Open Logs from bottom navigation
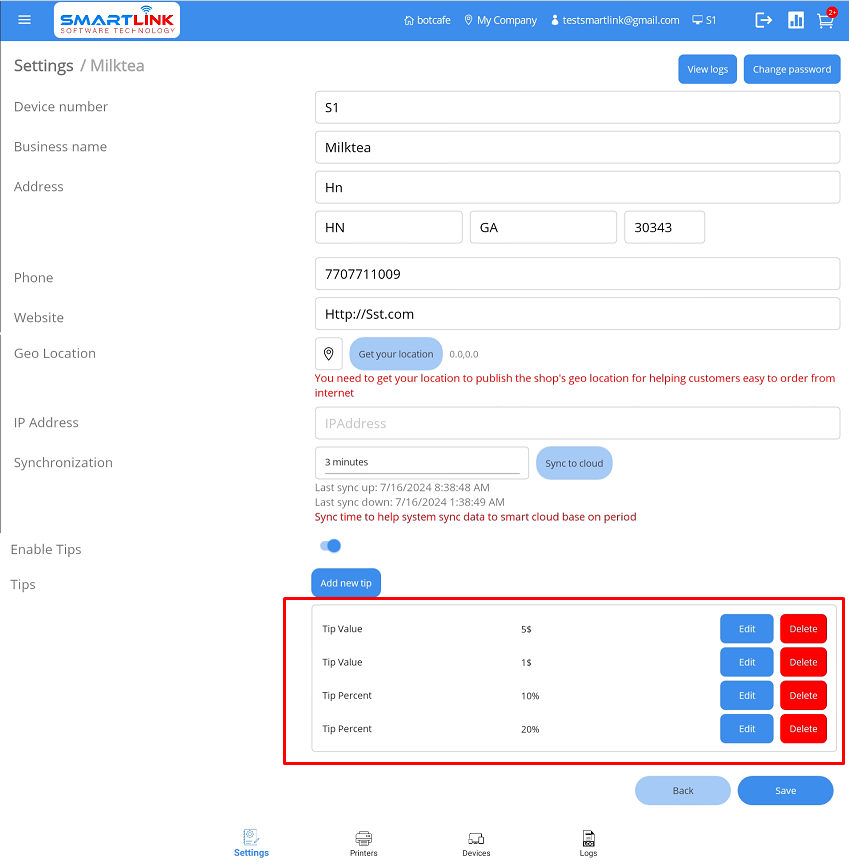The width and height of the screenshot is (849, 868). click(x=588, y=843)
